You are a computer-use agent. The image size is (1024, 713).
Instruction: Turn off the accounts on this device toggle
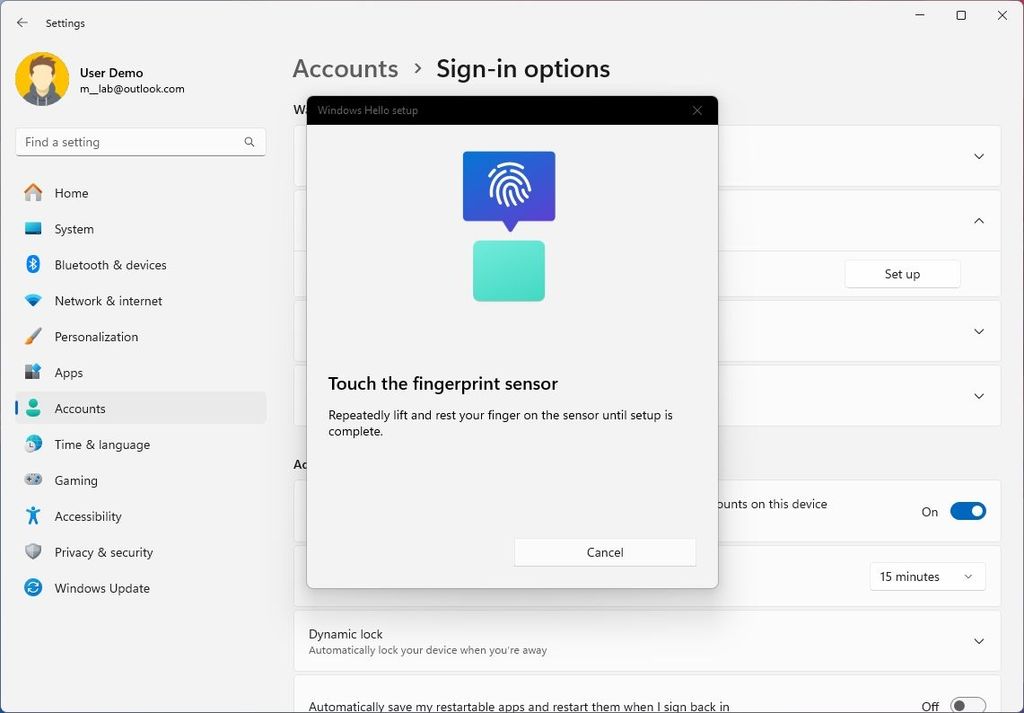(967, 510)
